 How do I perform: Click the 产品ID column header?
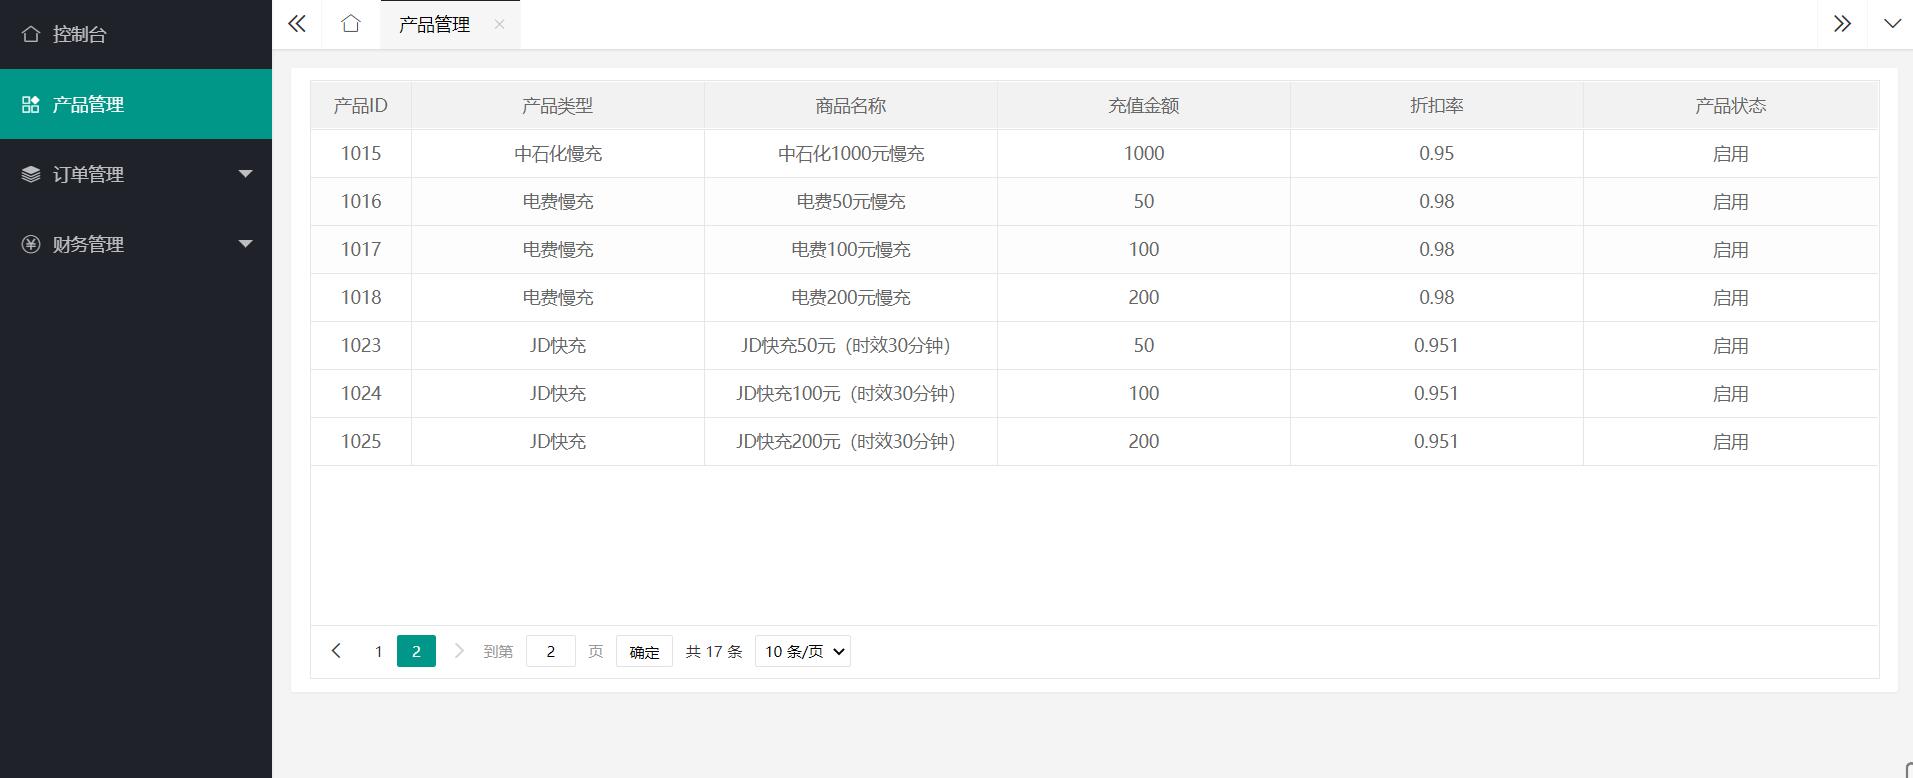(361, 105)
